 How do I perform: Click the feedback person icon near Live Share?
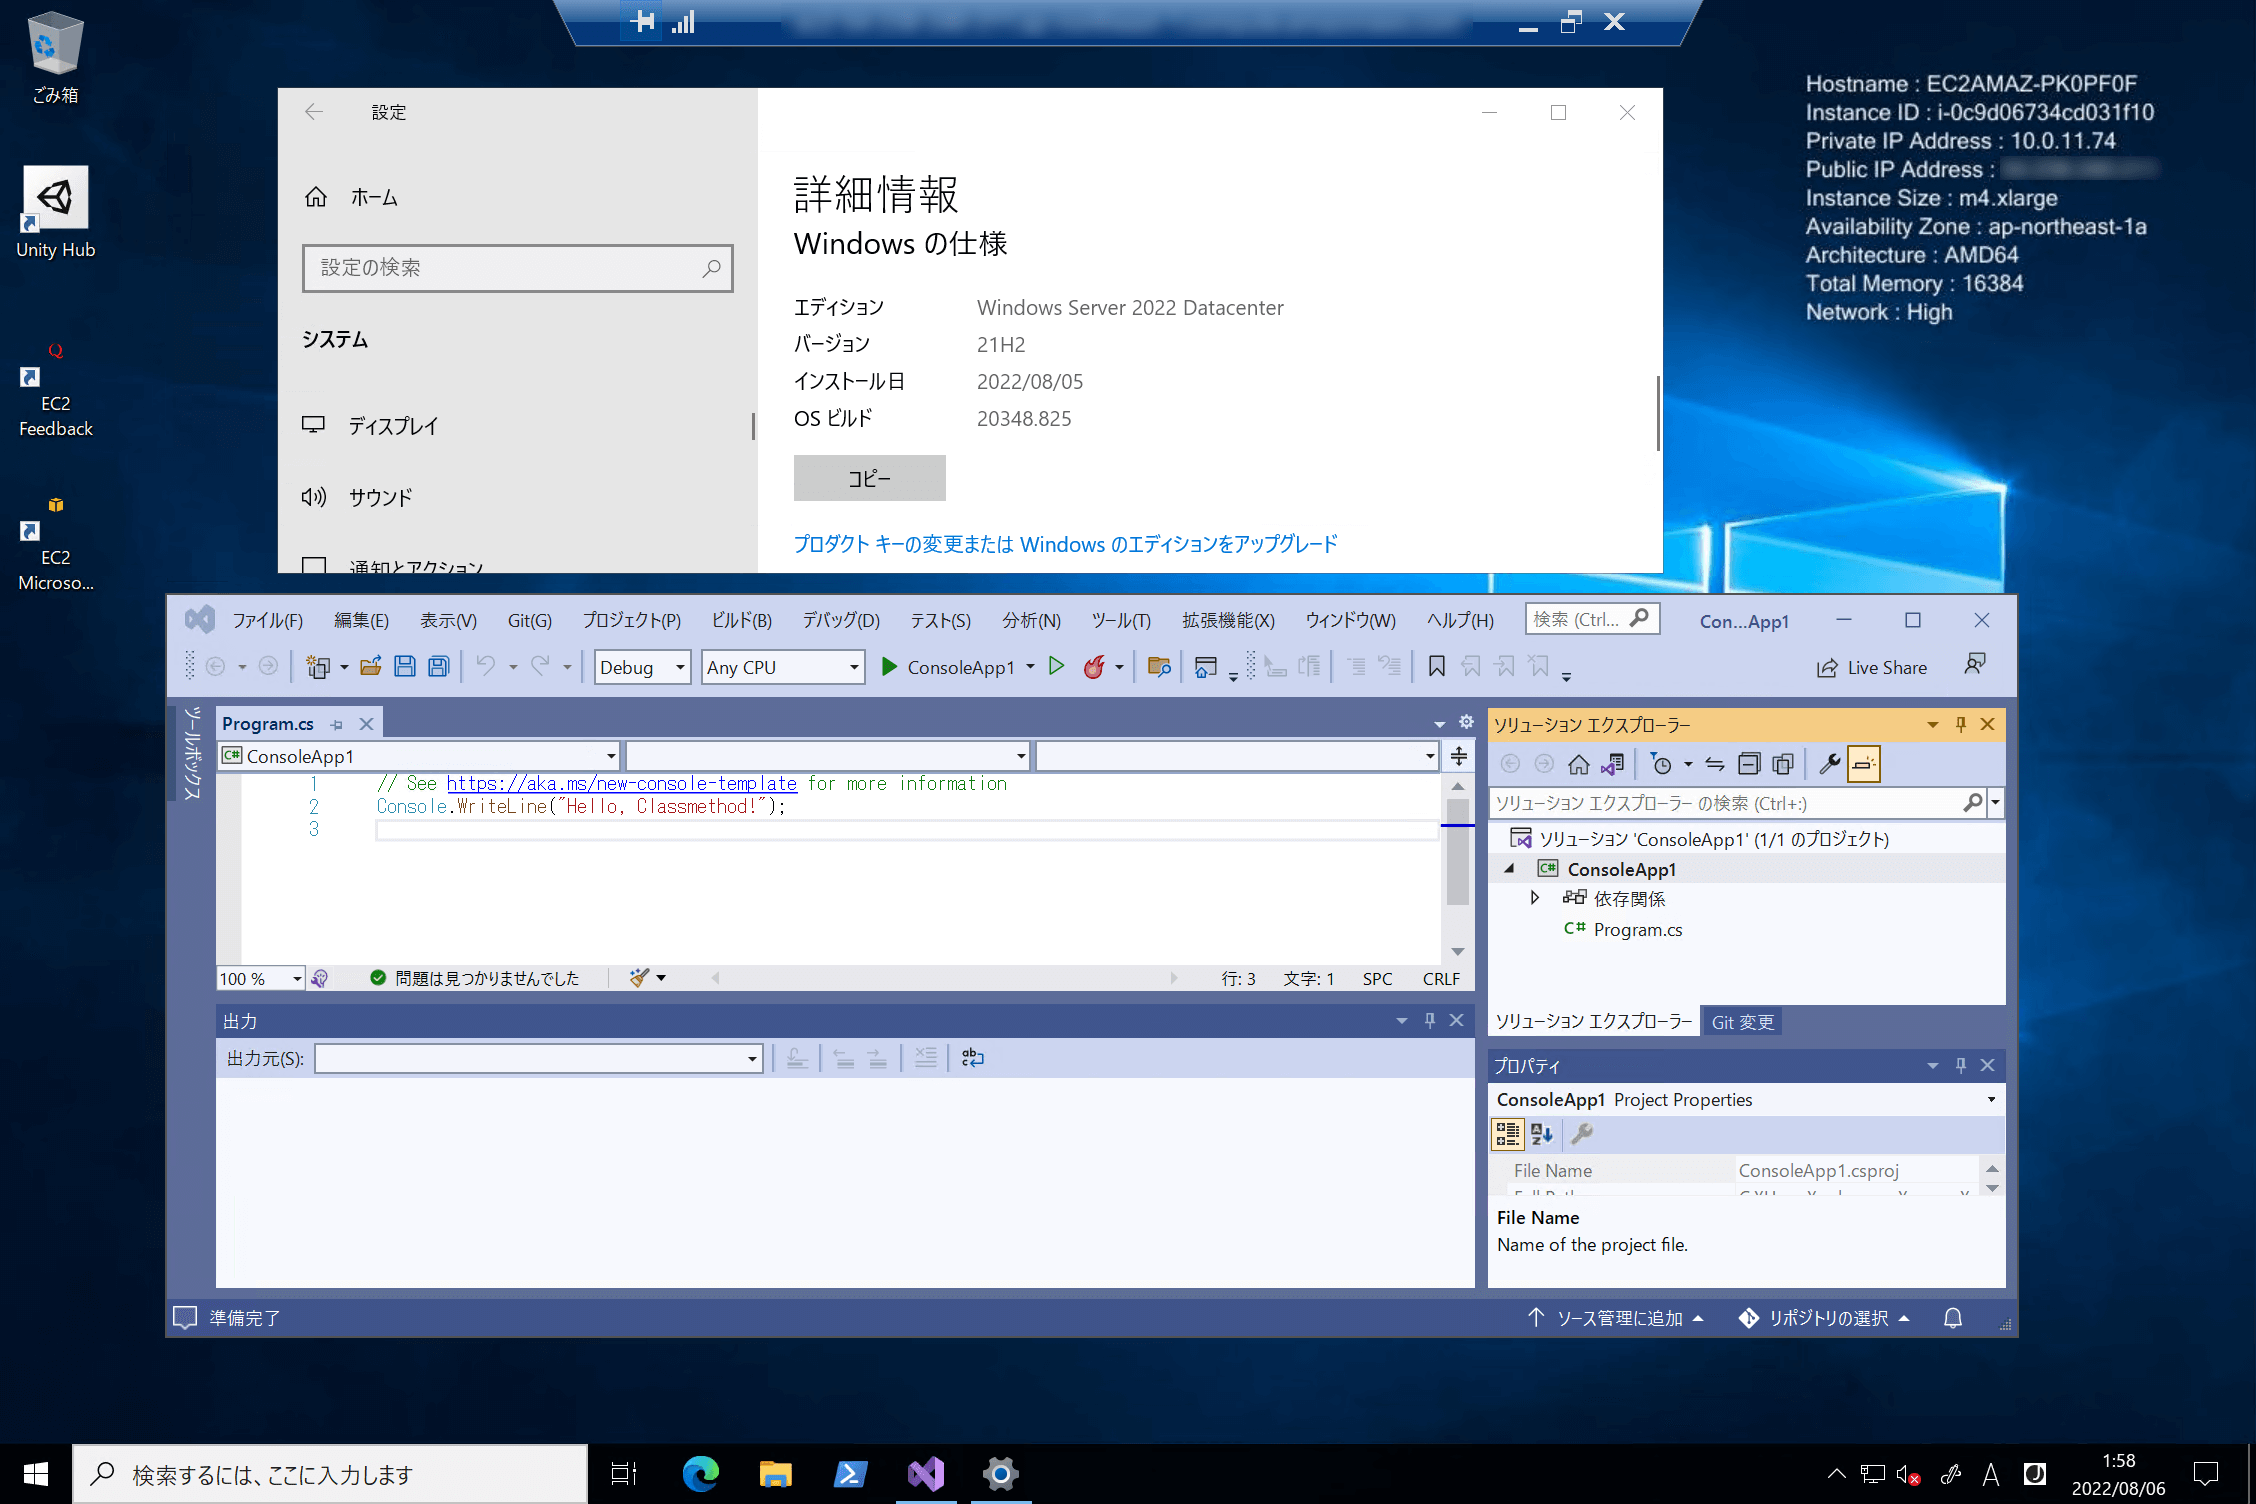(1975, 666)
